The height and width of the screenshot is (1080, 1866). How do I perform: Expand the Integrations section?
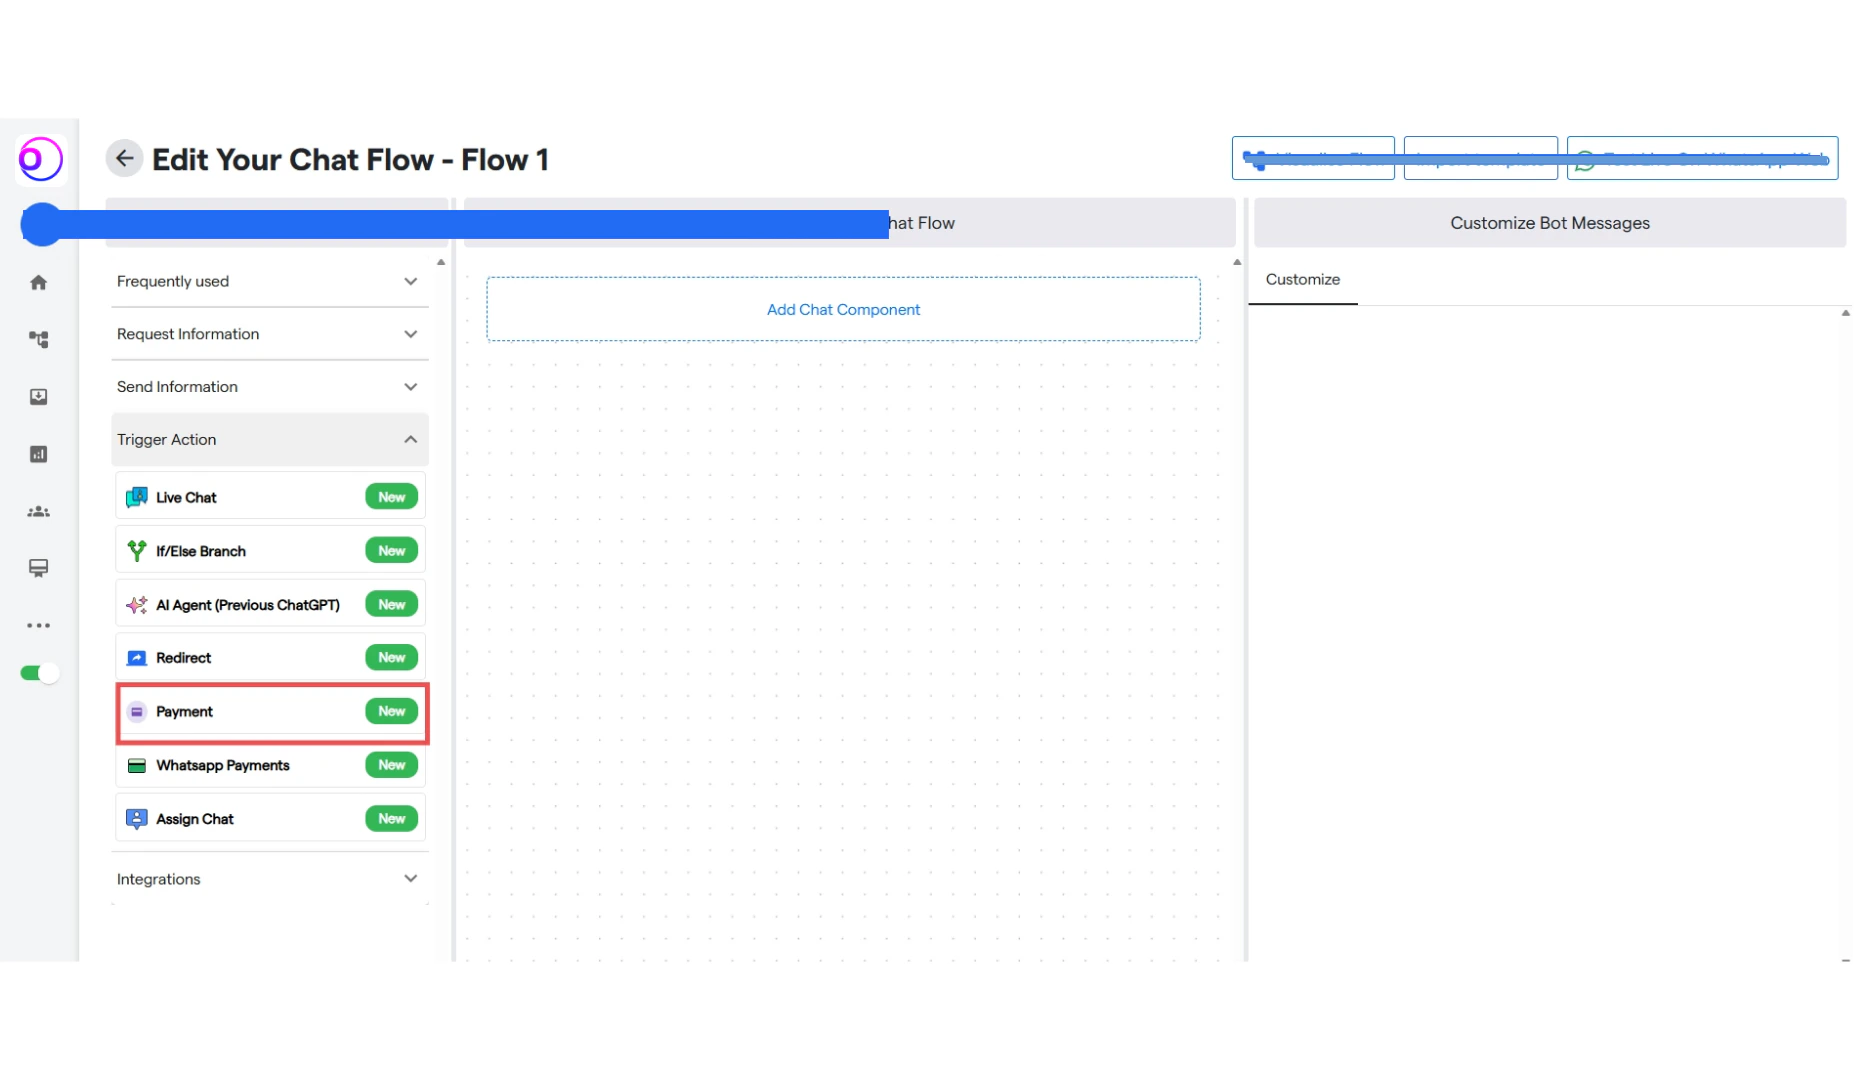269,879
